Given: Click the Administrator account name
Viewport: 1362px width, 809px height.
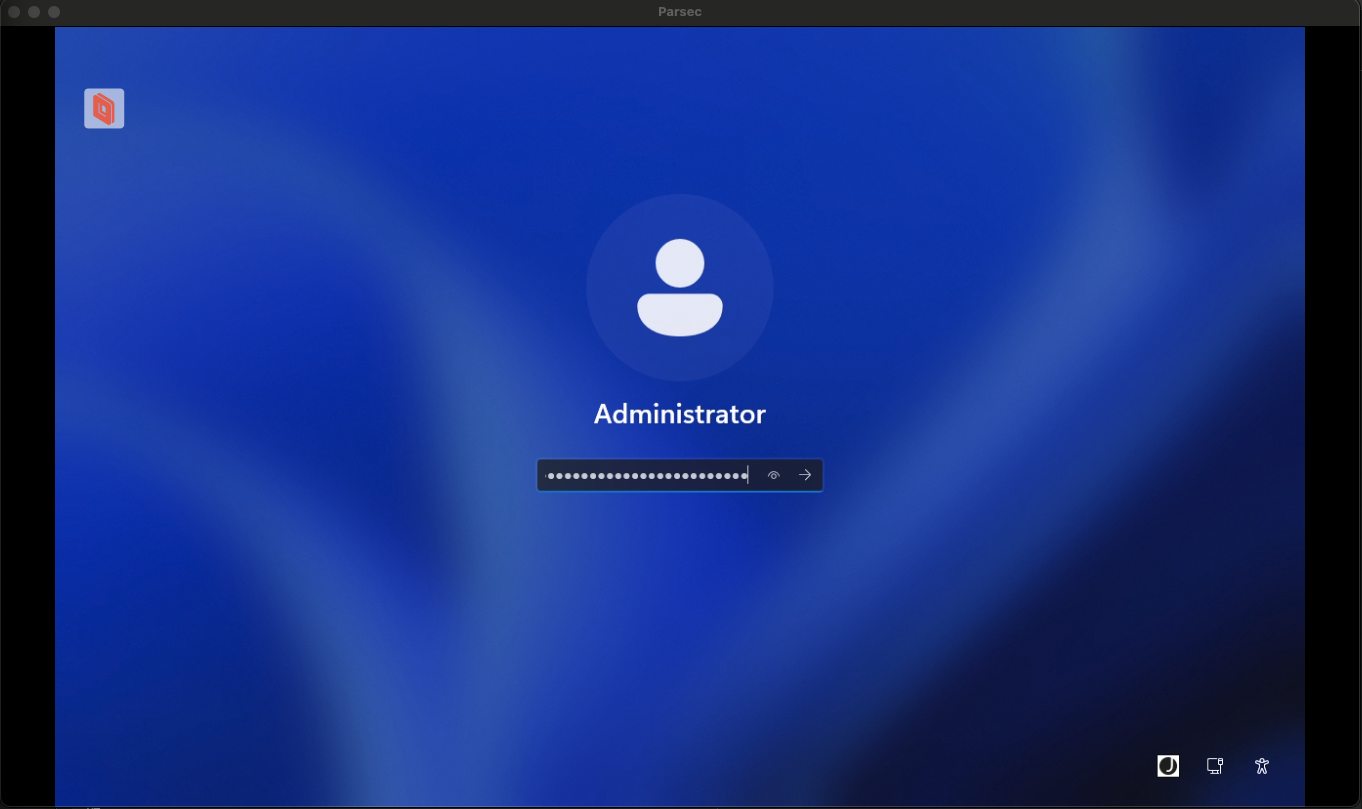Looking at the screenshot, I should pyautogui.click(x=680, y=414).
